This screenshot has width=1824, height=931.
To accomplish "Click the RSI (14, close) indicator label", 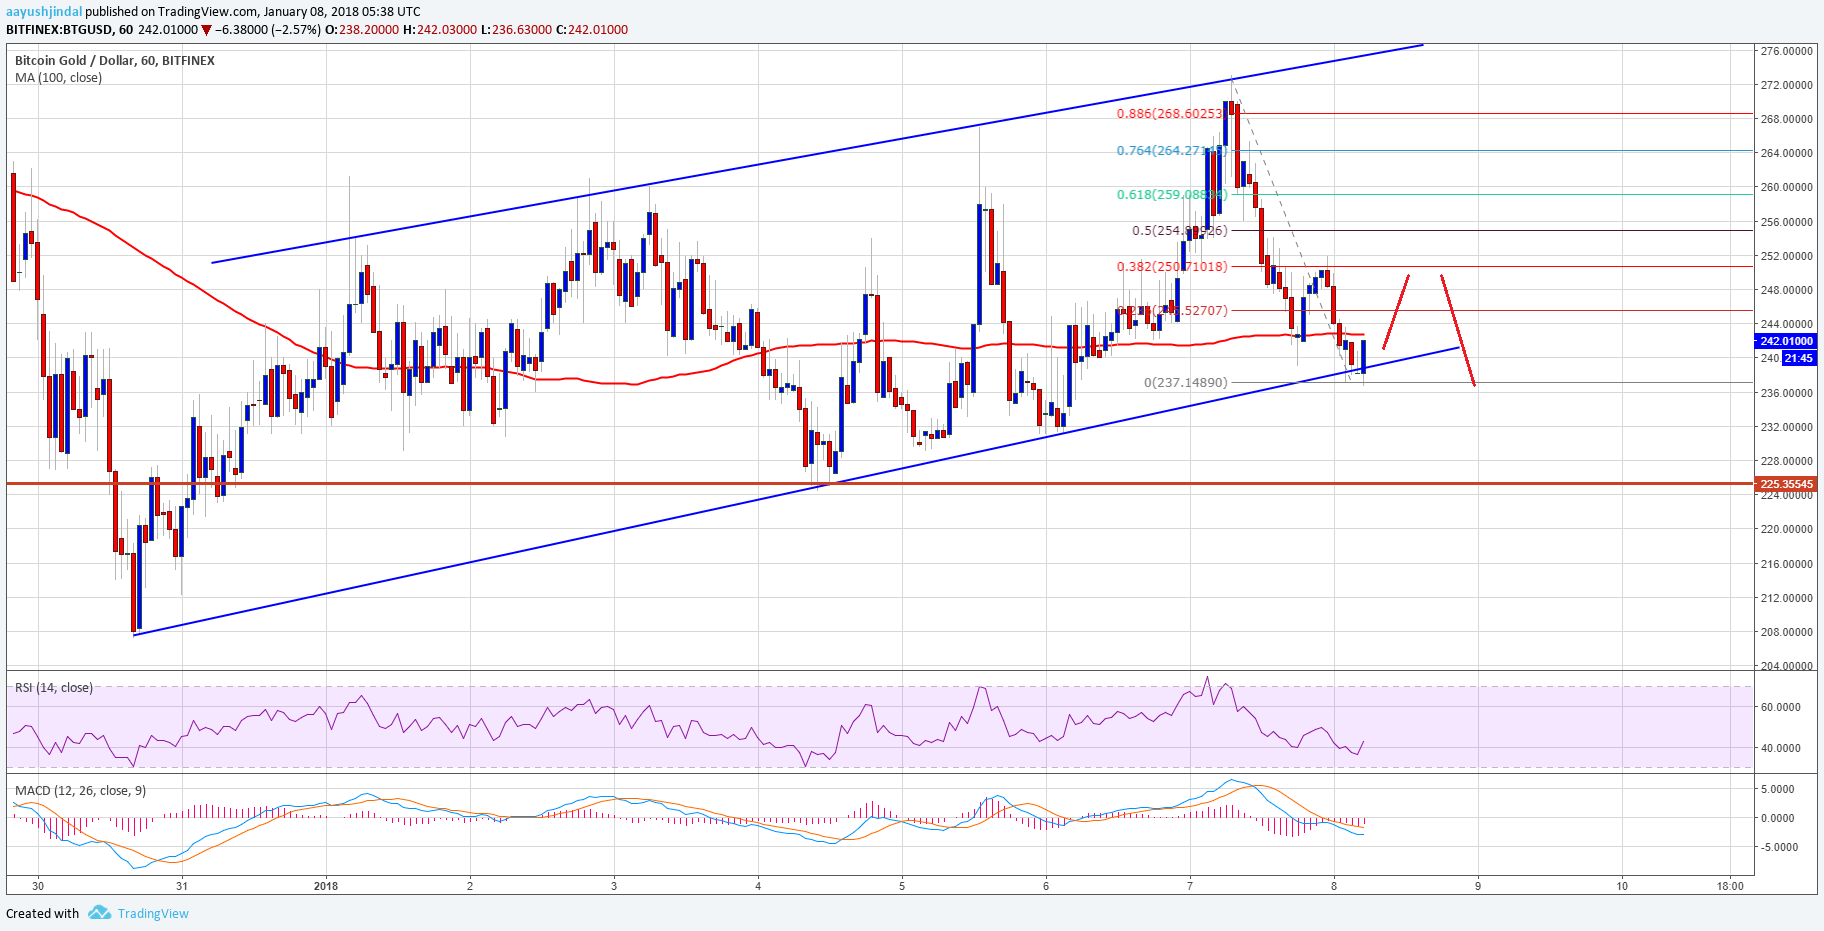I will (x=54, y=688).
